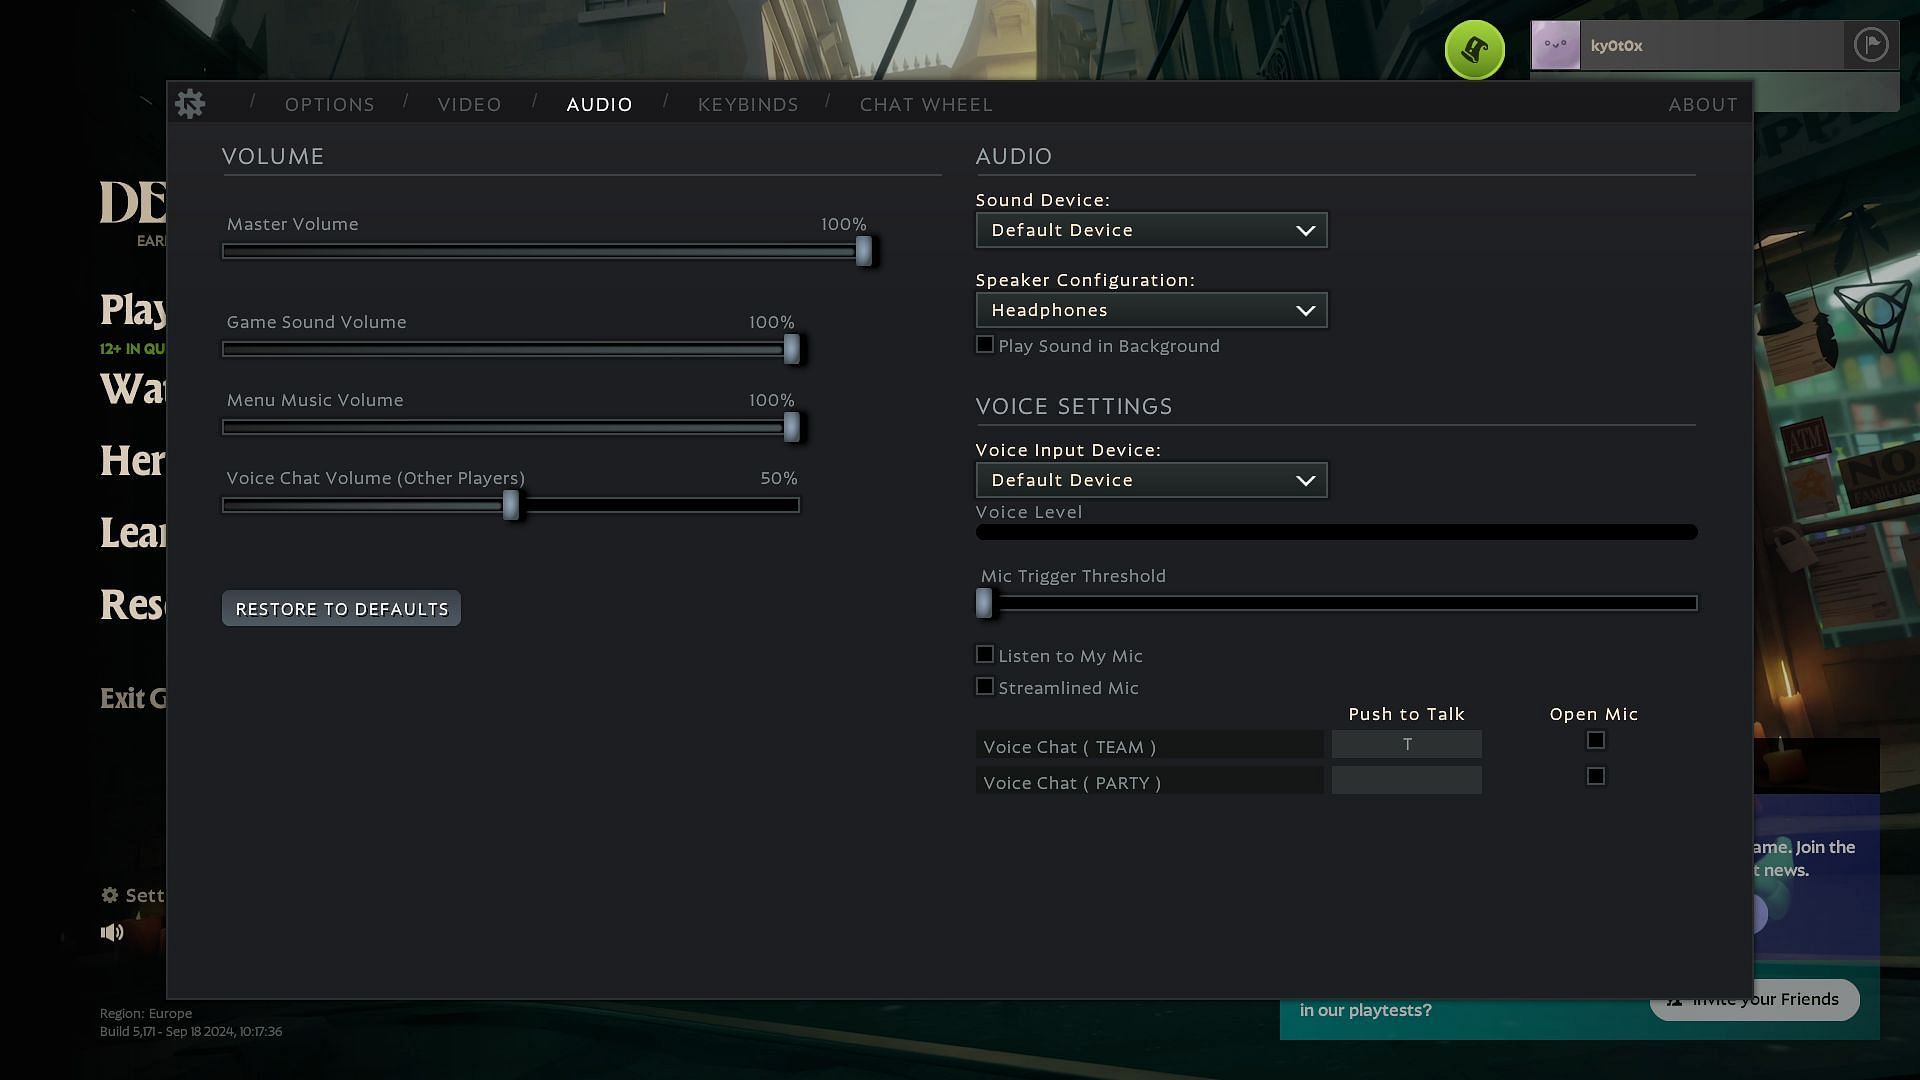Navigate to KEYBINDS tab
This screenshot has width=1920, height=1080.
[x=749, y=104]
